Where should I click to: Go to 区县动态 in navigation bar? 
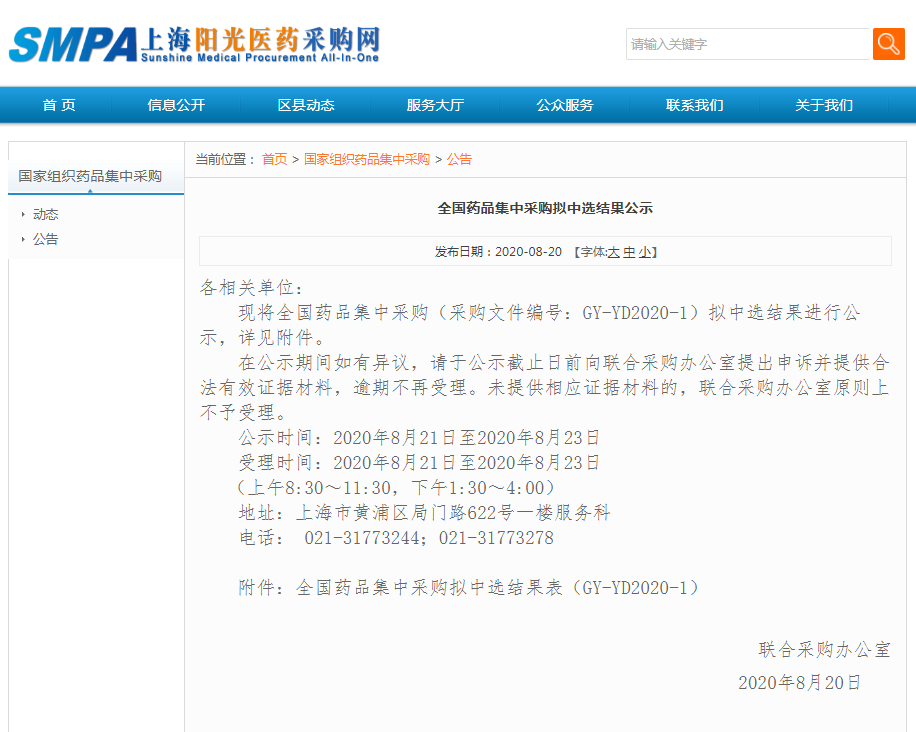[x=306, y=105]
